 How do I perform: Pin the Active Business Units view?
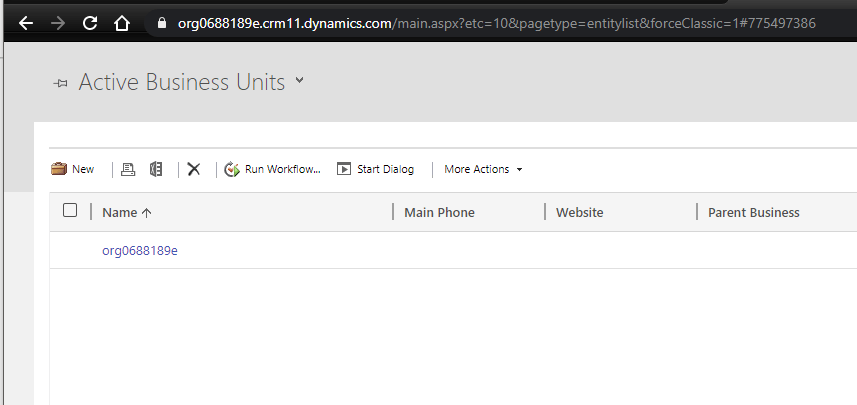(60, 84)
